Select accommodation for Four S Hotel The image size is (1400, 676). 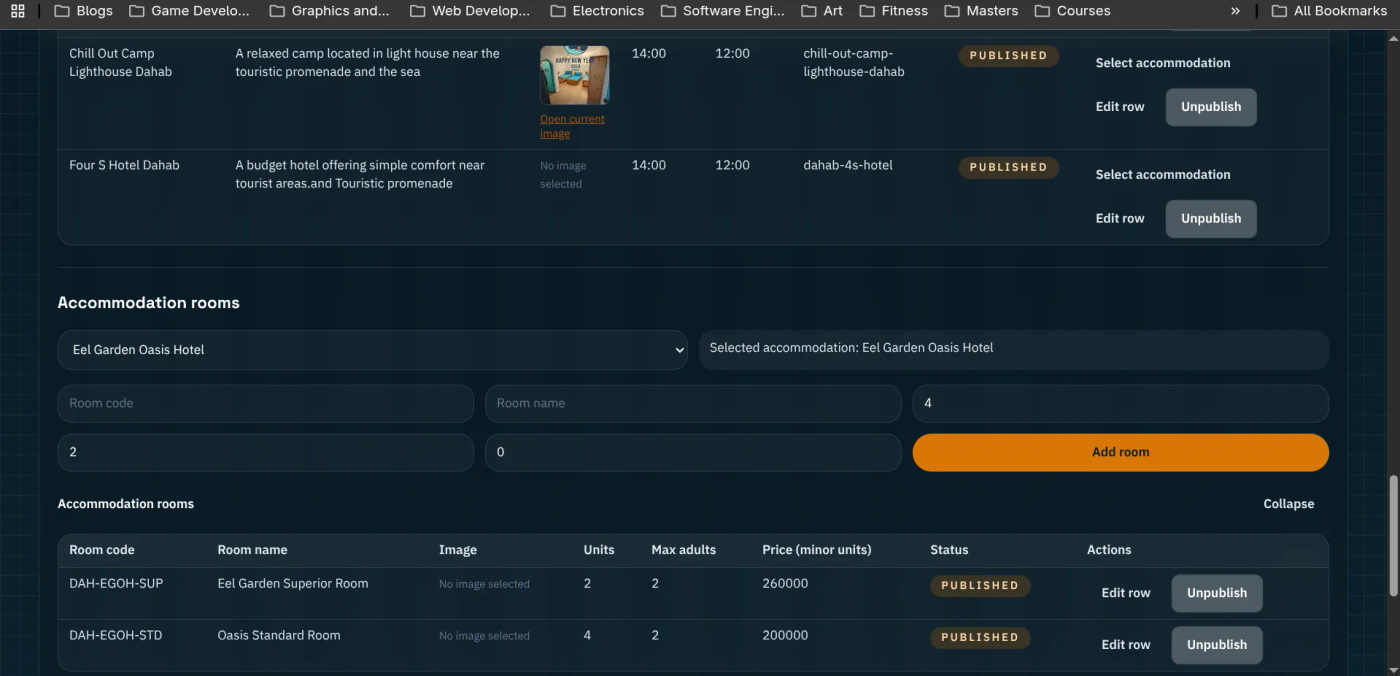[1162, 175]
